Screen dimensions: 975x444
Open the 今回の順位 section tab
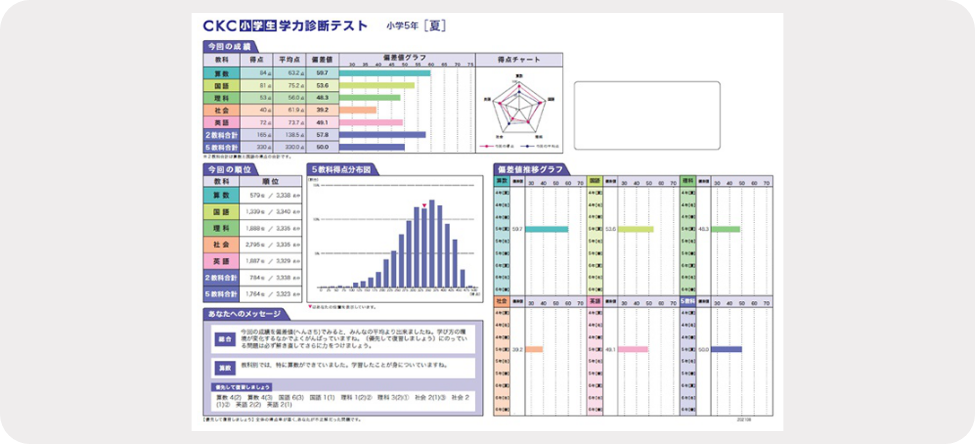point(229,169)
